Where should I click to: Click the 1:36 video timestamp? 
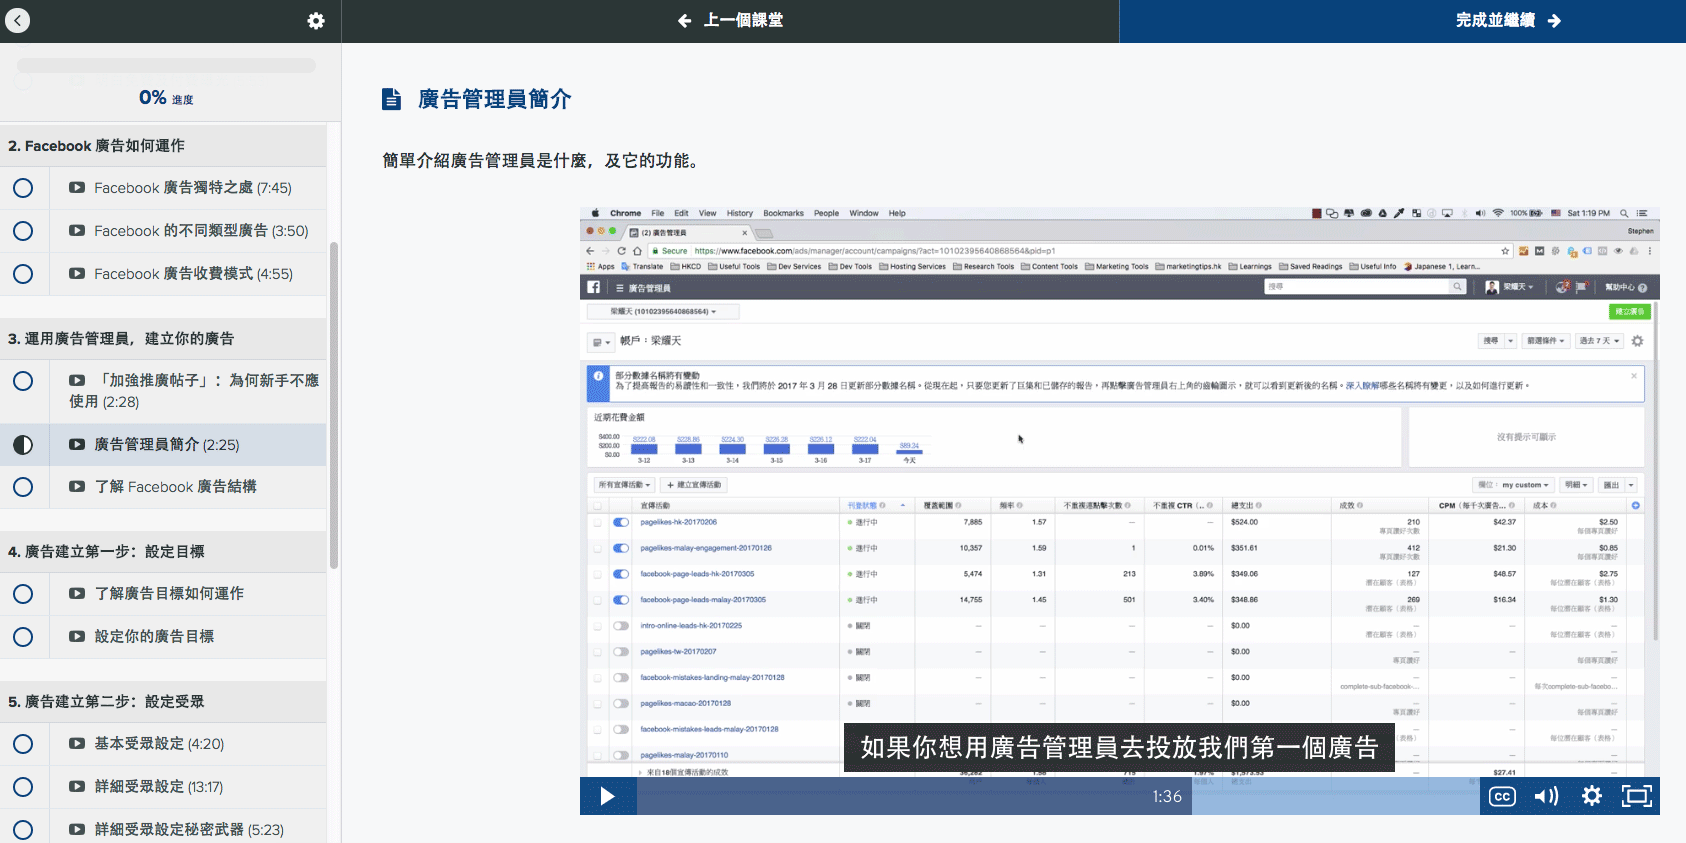[1167, 797]
